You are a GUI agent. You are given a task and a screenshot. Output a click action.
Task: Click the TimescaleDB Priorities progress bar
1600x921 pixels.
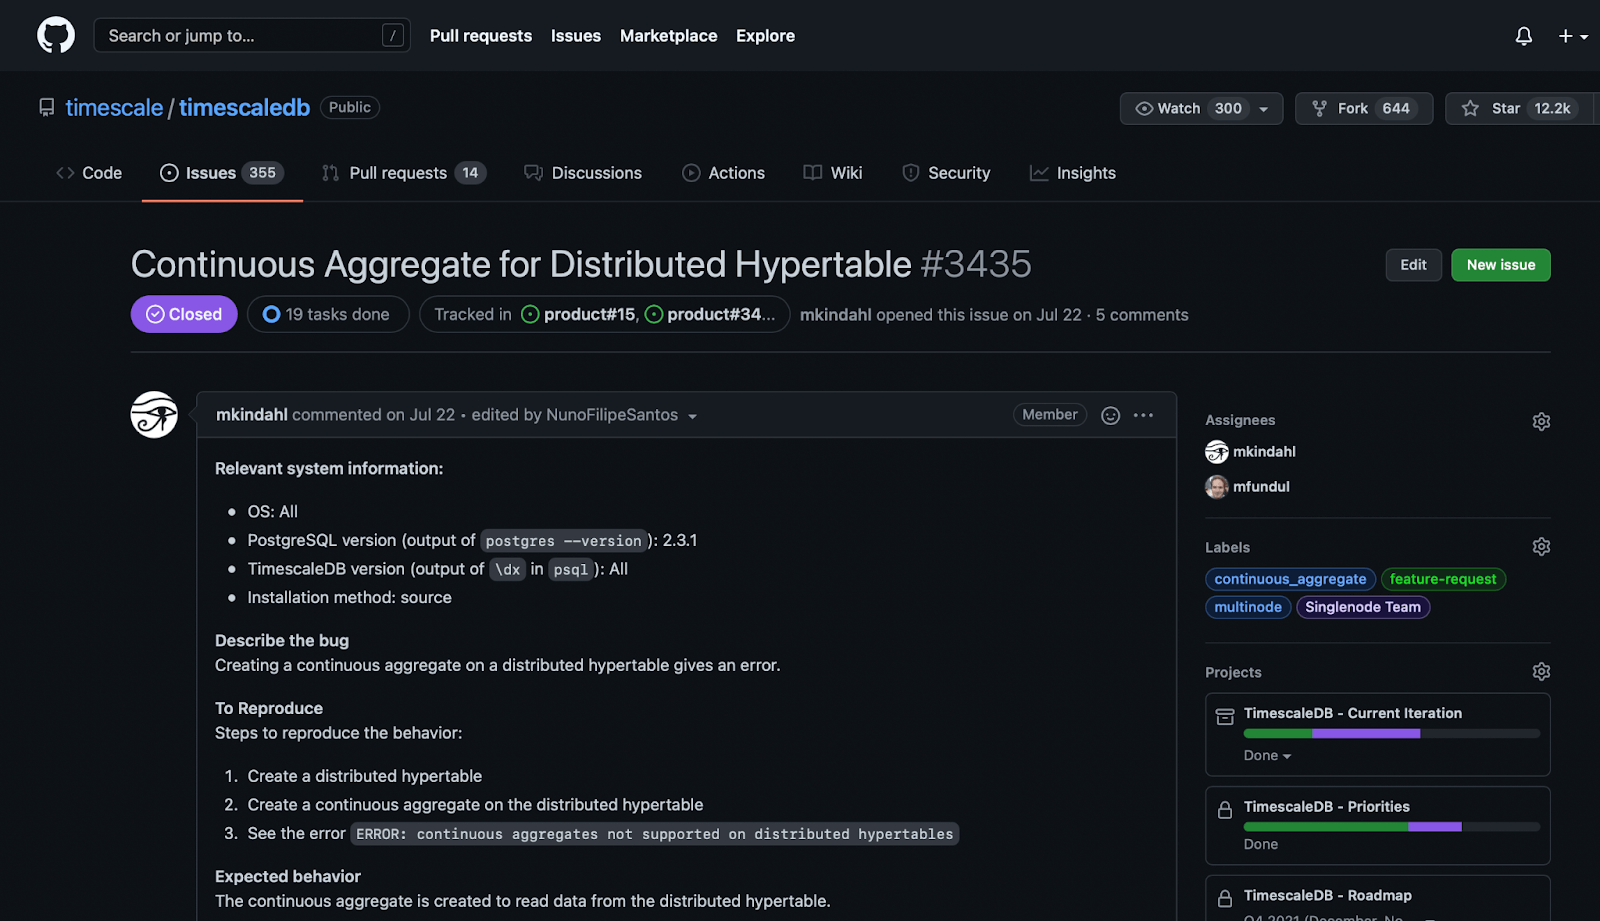pos(1391,827)
